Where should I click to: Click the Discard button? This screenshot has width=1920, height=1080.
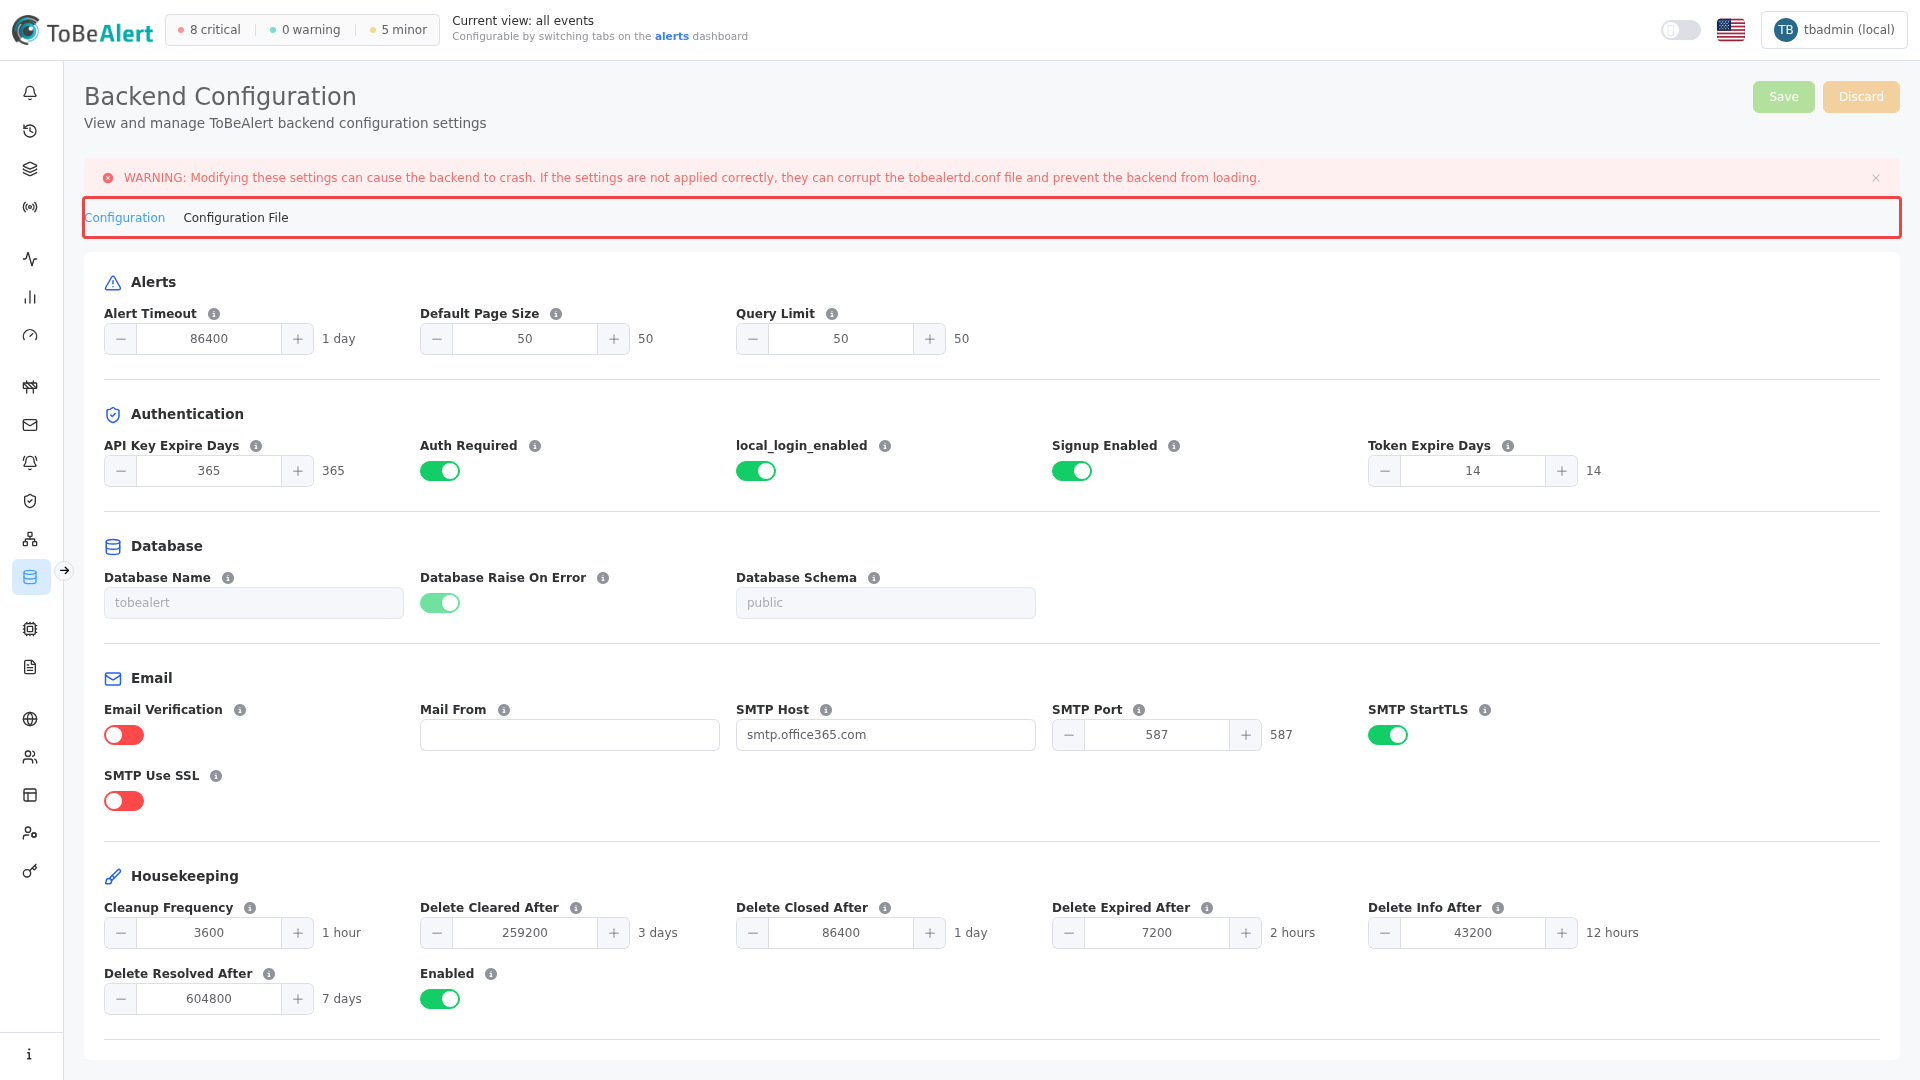1861,97
